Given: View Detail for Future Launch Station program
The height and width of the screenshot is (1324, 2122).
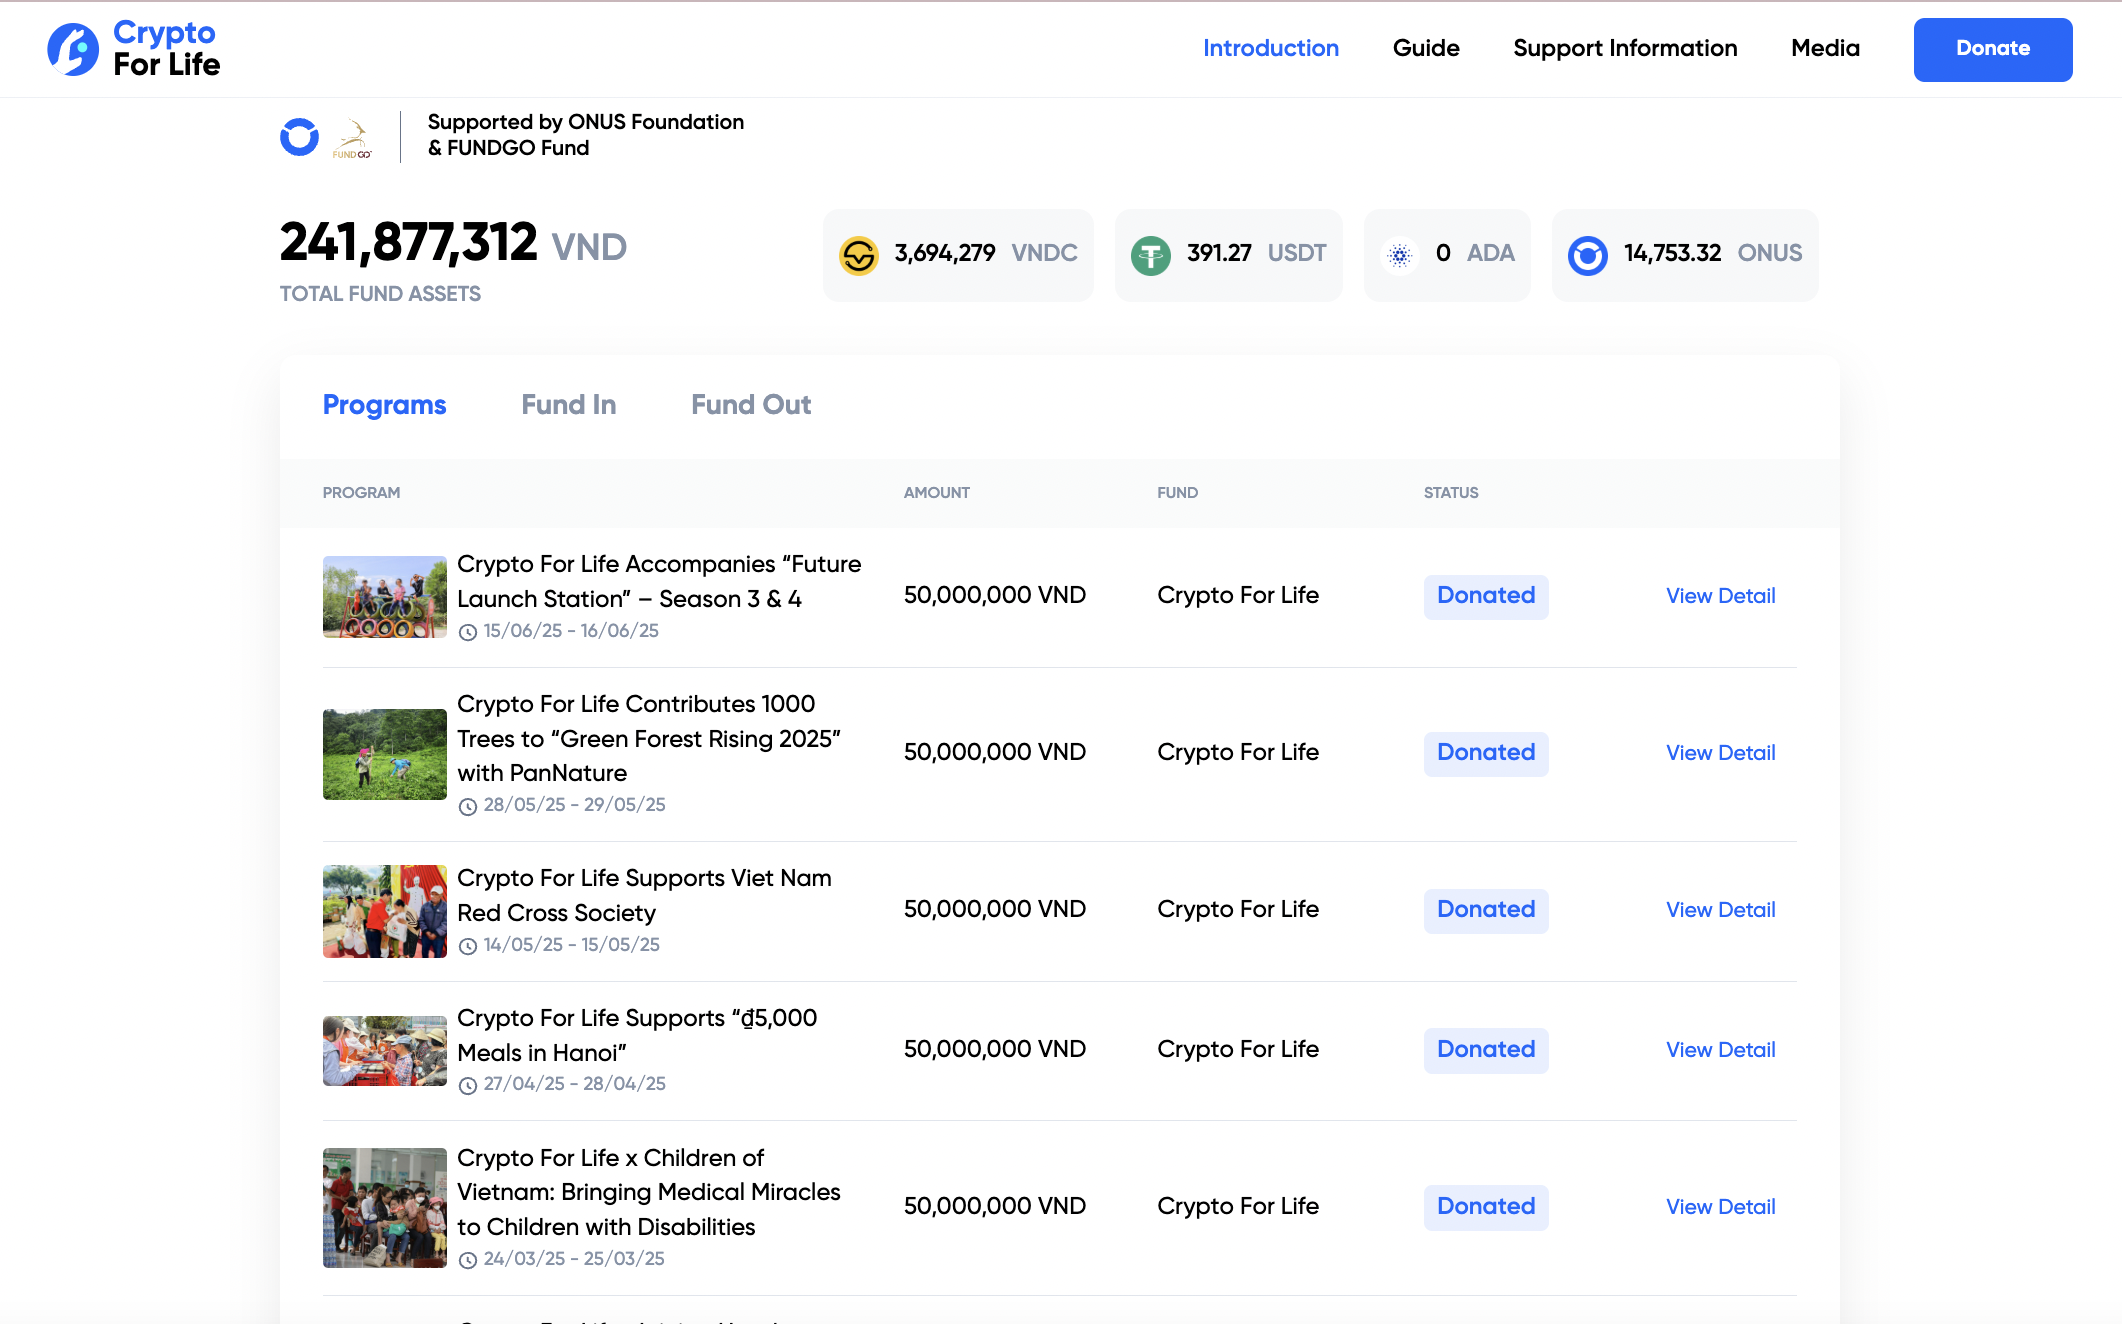Looking at the screenshot, I should [x=1720, y=596].
